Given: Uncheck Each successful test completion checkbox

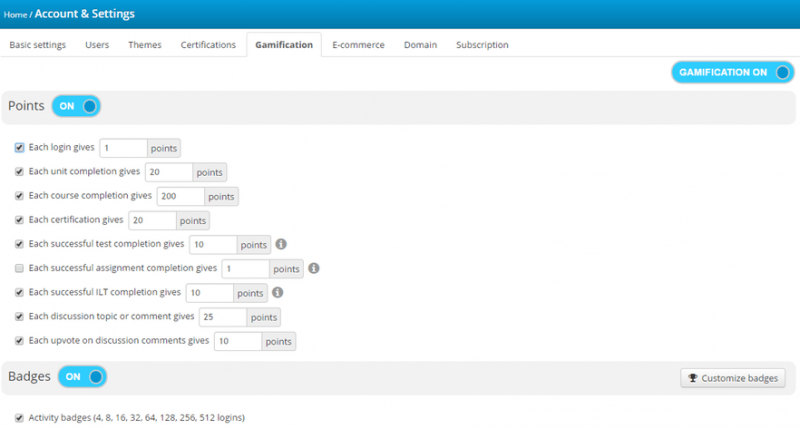Looking at the screenshot, I should (19, 244).
